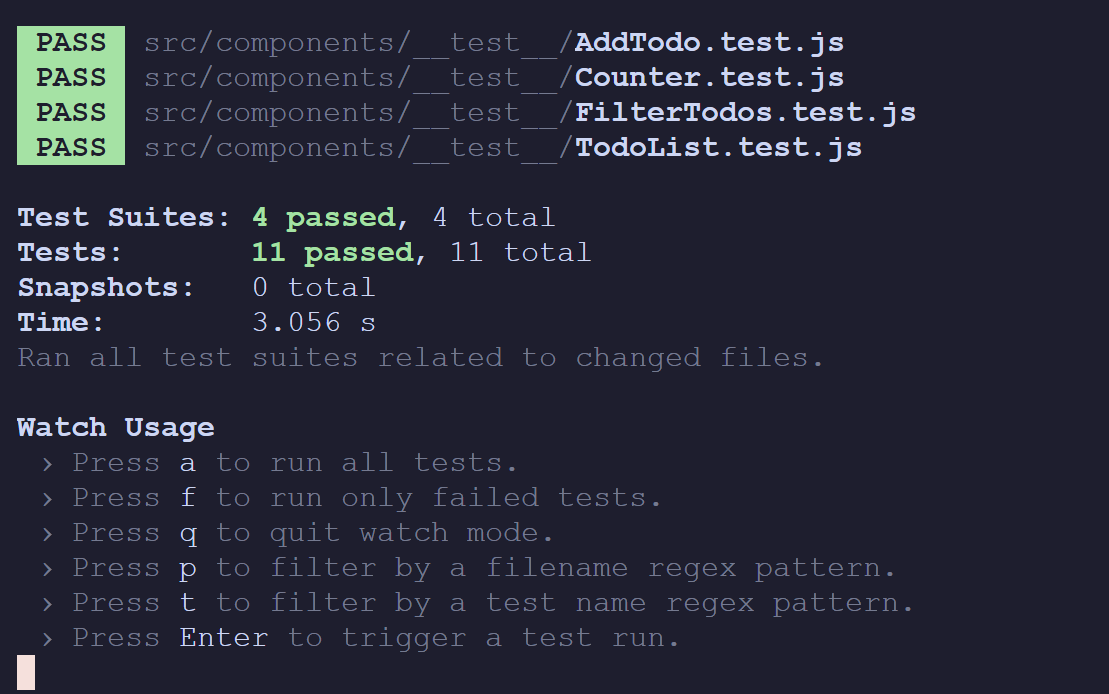Viewport: 1109px width, 694px height.
Task: Click the arrow bullet before 'Press f'
Action: pyautogui.click(x=47, y=499)
